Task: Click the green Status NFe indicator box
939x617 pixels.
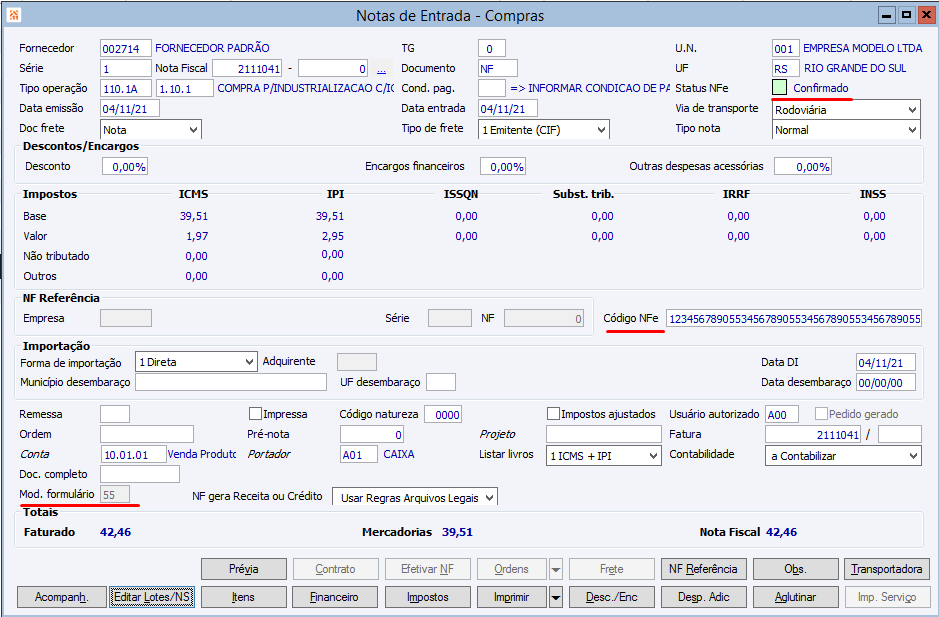Action: point(780,88)
